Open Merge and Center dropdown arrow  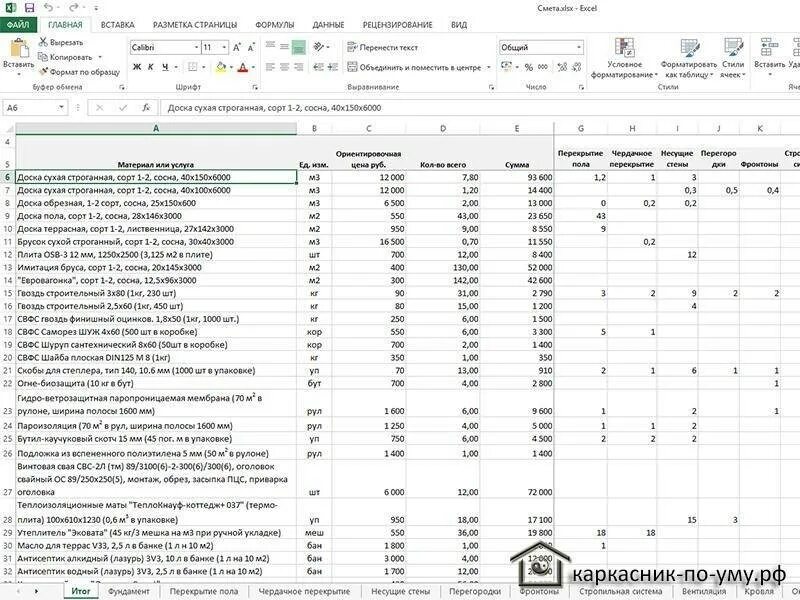tap(489, 67)
